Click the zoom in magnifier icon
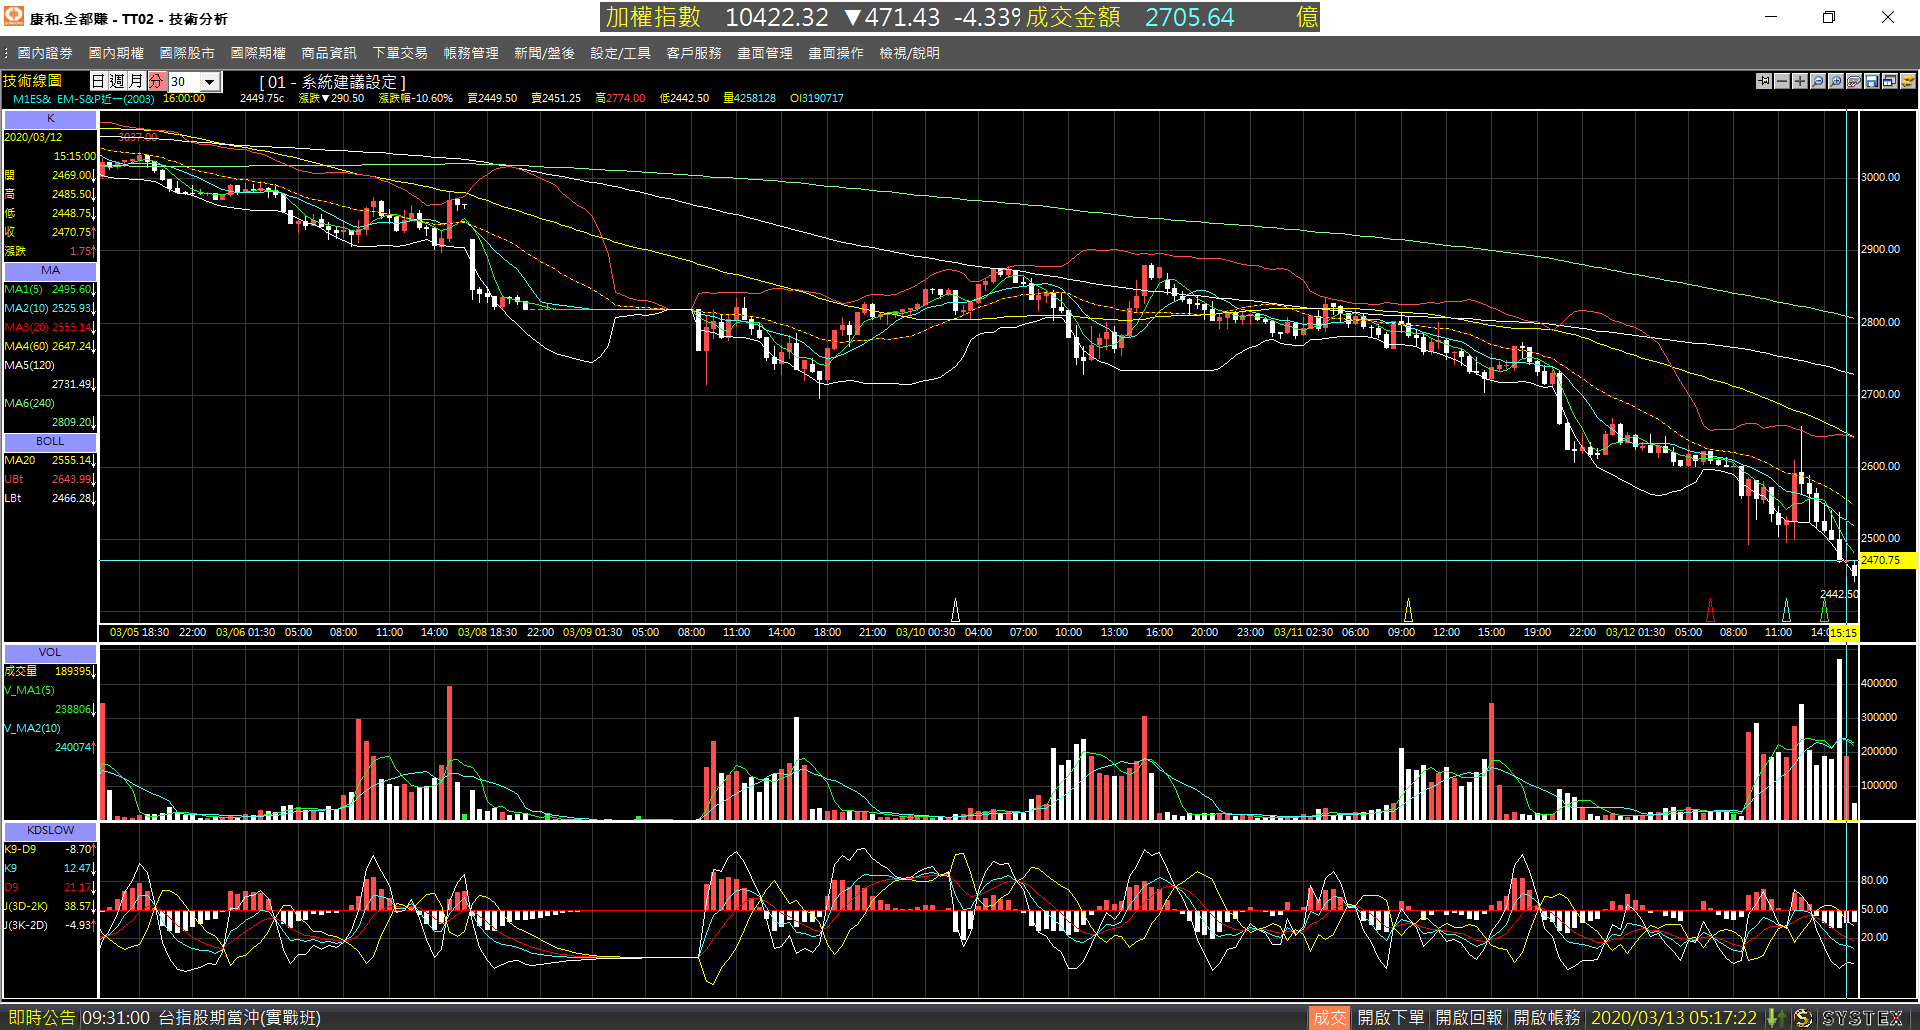The image size is (1920, 1030). (x=1835, y=81)
